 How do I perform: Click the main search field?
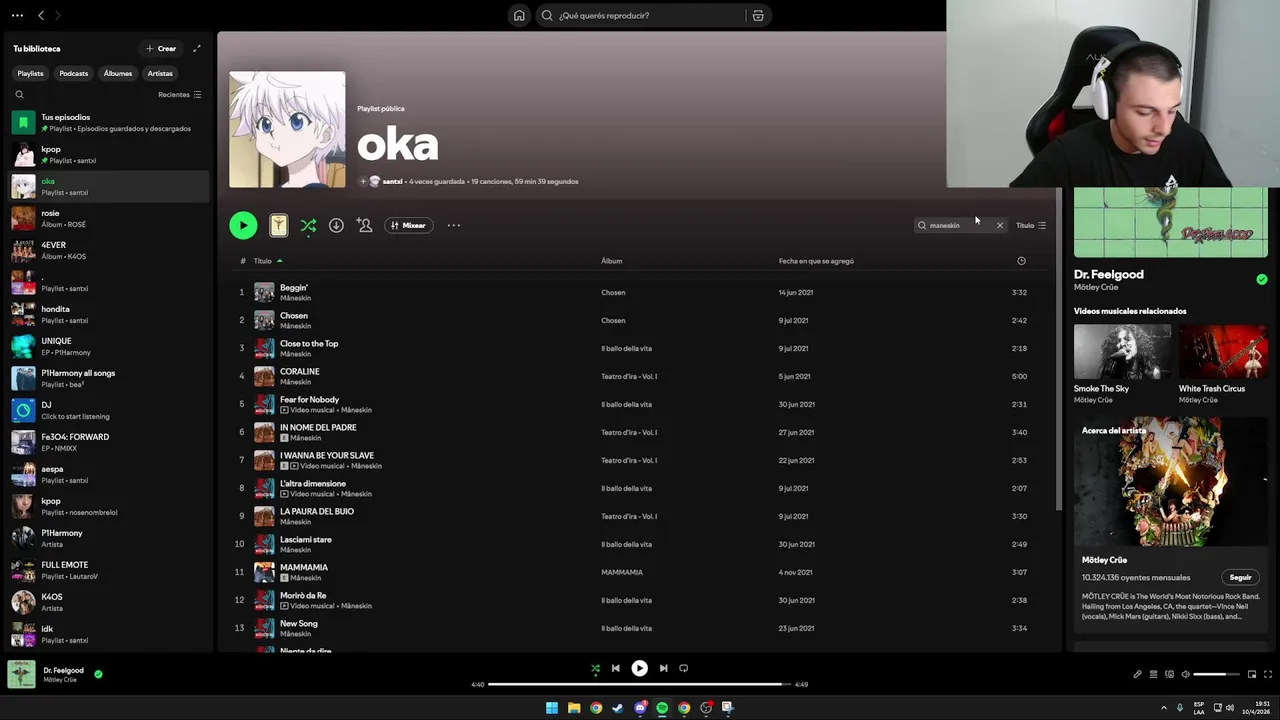click(641, 15)
